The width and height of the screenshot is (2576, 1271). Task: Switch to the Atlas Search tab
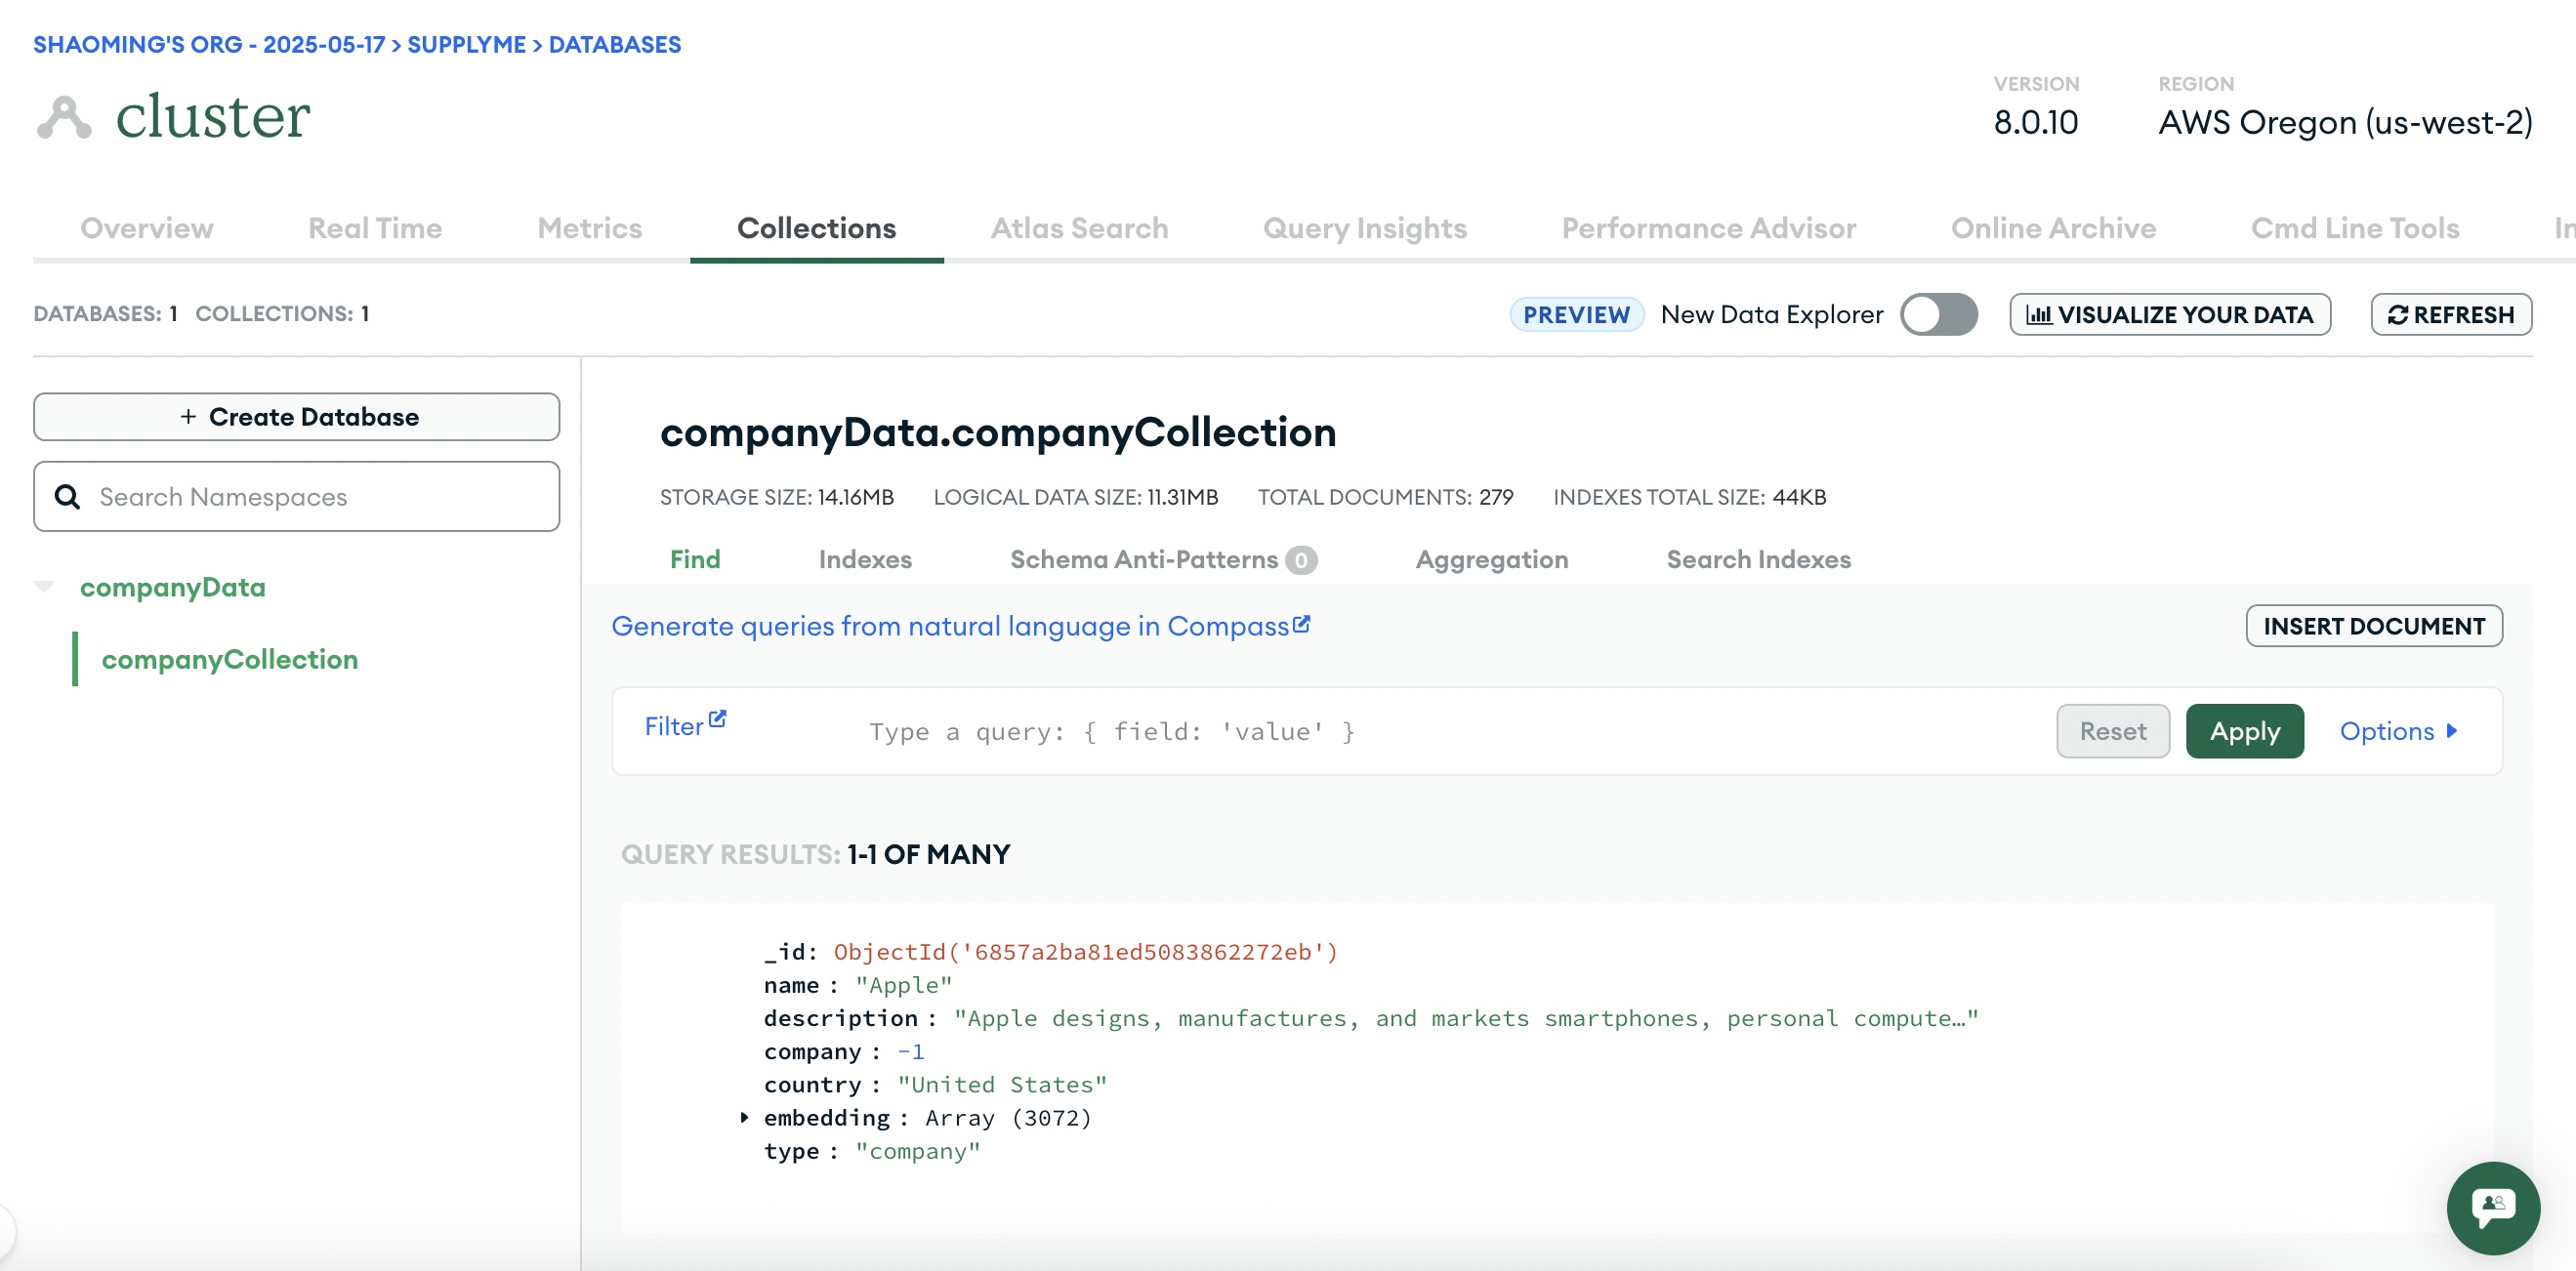point(1078,228)
